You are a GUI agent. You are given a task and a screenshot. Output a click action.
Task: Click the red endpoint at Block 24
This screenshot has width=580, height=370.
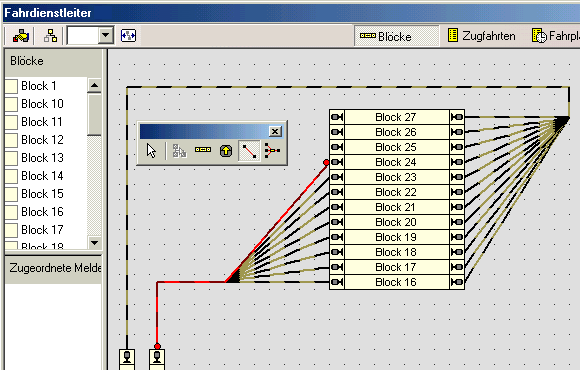(326, 162)
